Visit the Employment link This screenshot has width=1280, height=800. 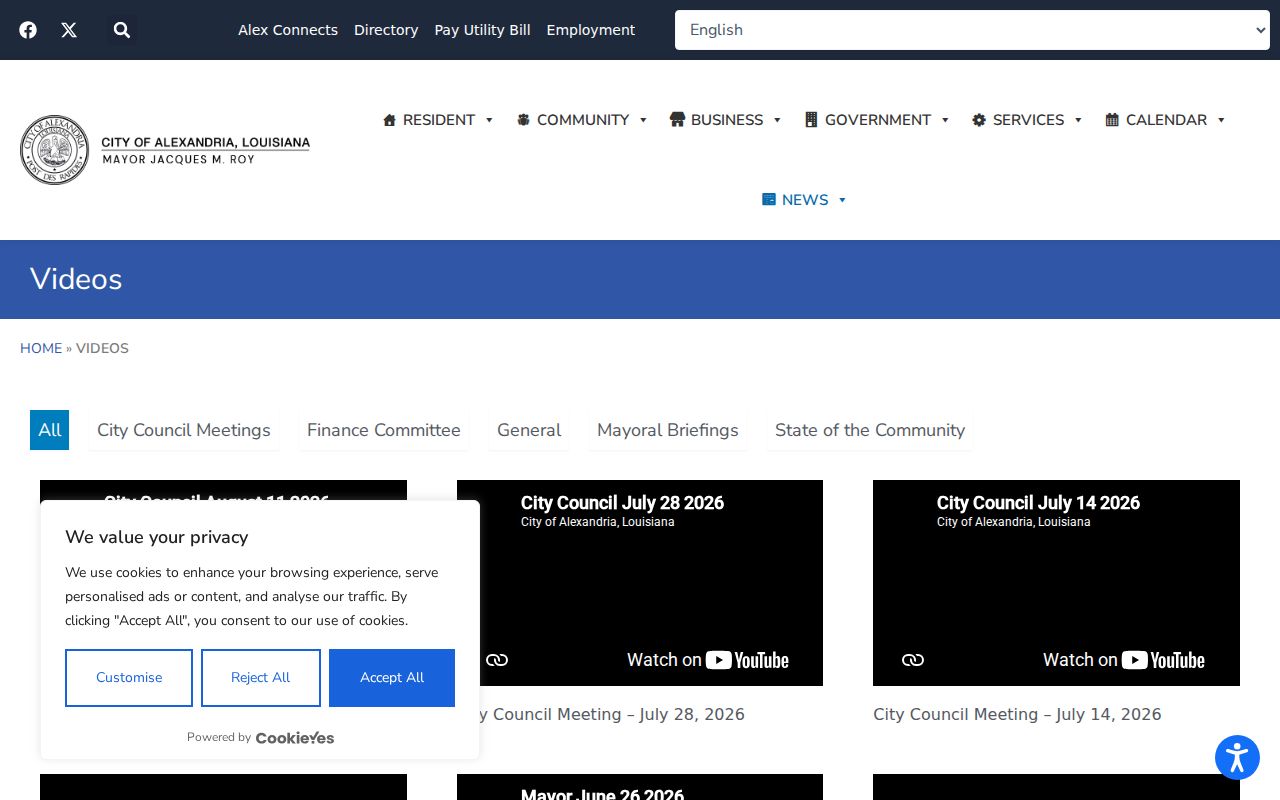click(x=591, y=30)
